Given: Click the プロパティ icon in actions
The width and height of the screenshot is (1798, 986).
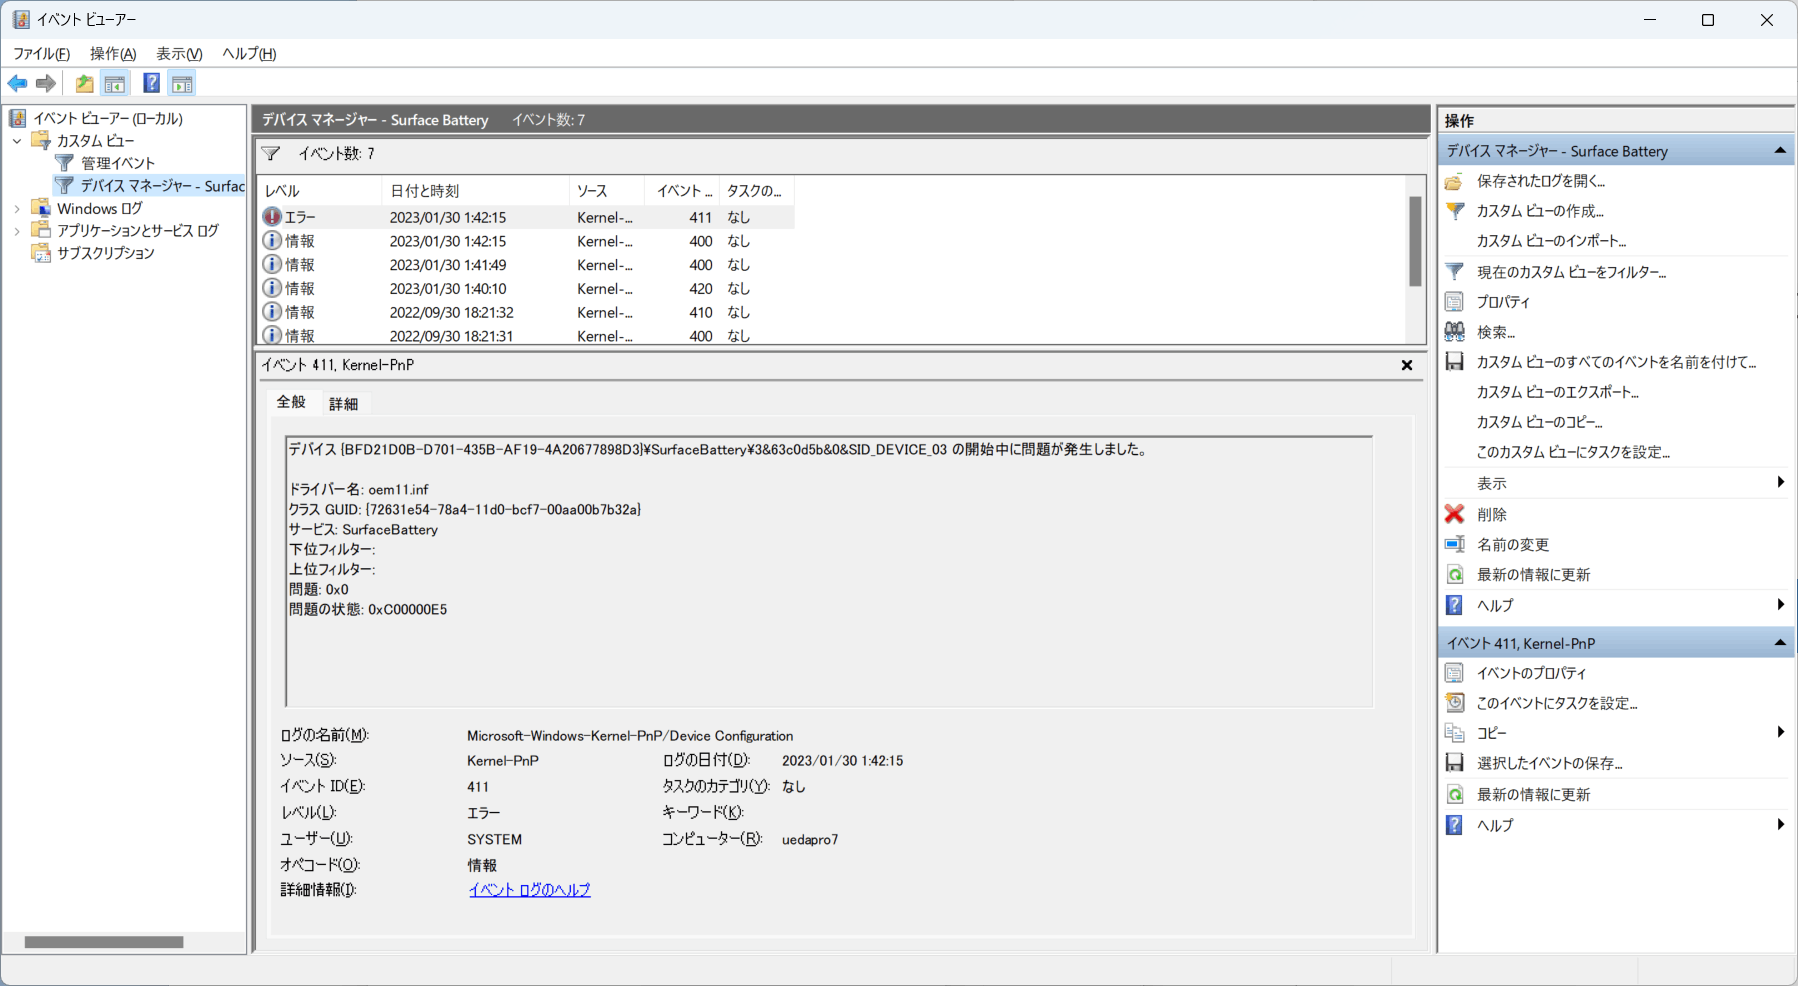Looking at the screenshot, I should 1455,302.
